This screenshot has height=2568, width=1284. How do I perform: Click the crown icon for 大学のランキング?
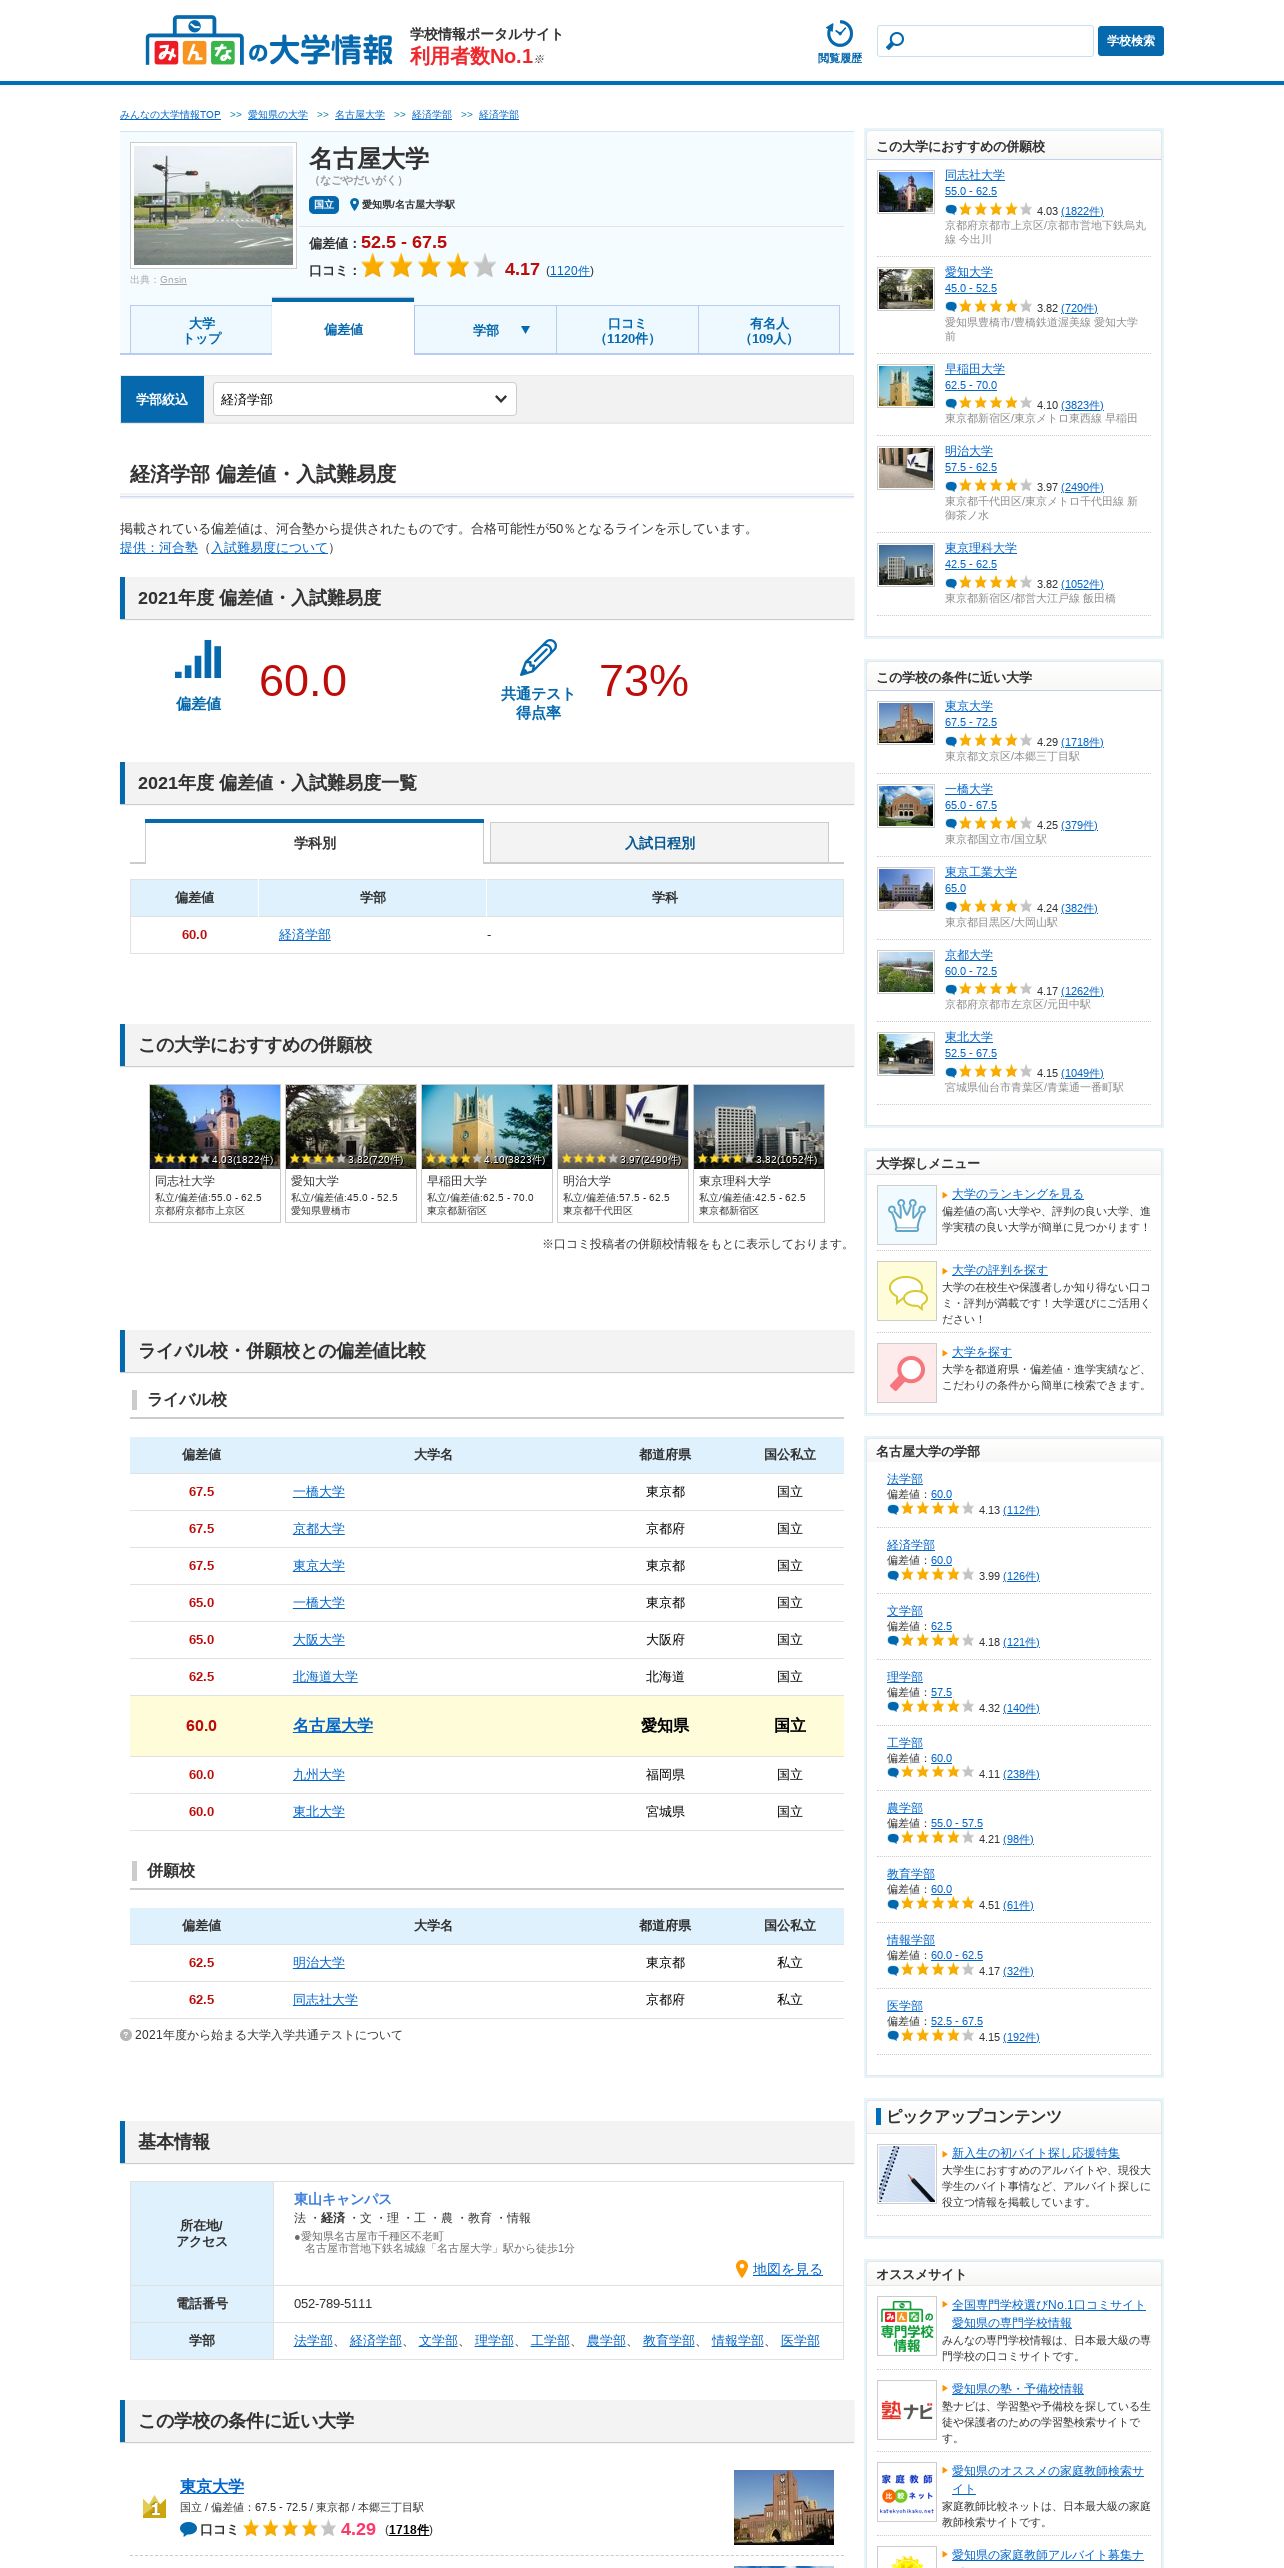(x=907, y=1214)
